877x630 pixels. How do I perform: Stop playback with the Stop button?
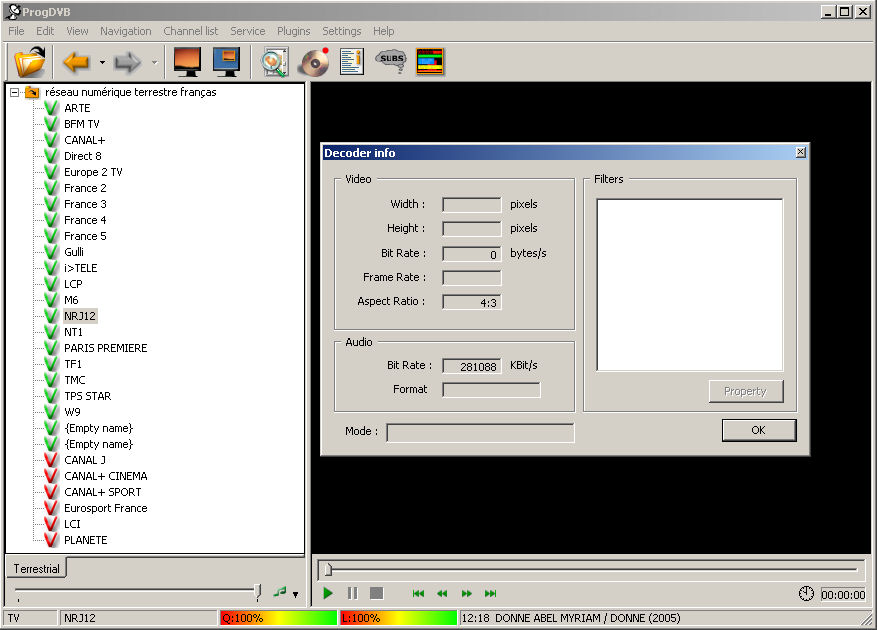pos(376,593)
